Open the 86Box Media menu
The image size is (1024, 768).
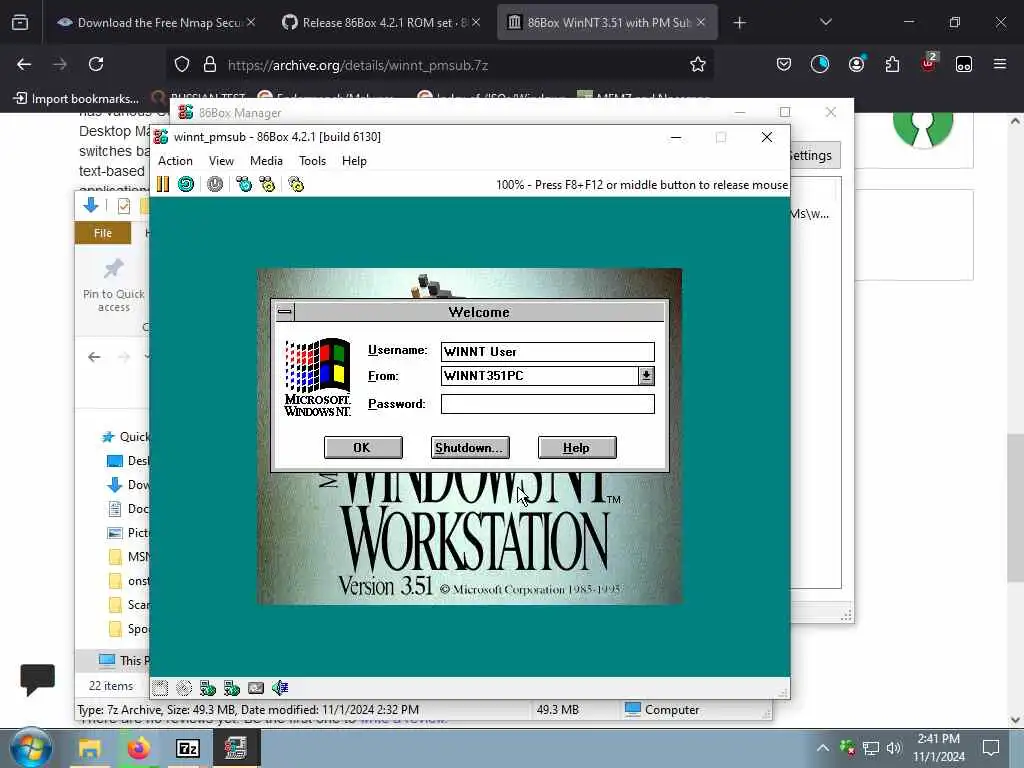266,161
